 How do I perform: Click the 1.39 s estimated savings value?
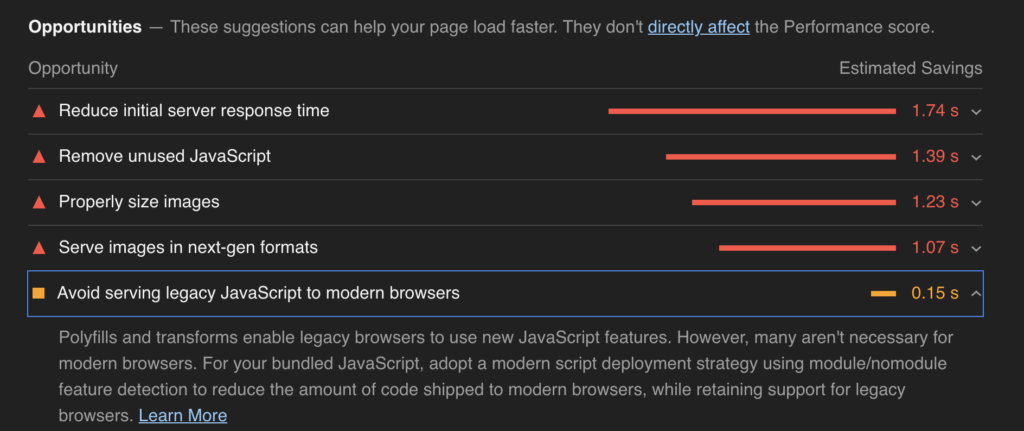click(935, 157)
